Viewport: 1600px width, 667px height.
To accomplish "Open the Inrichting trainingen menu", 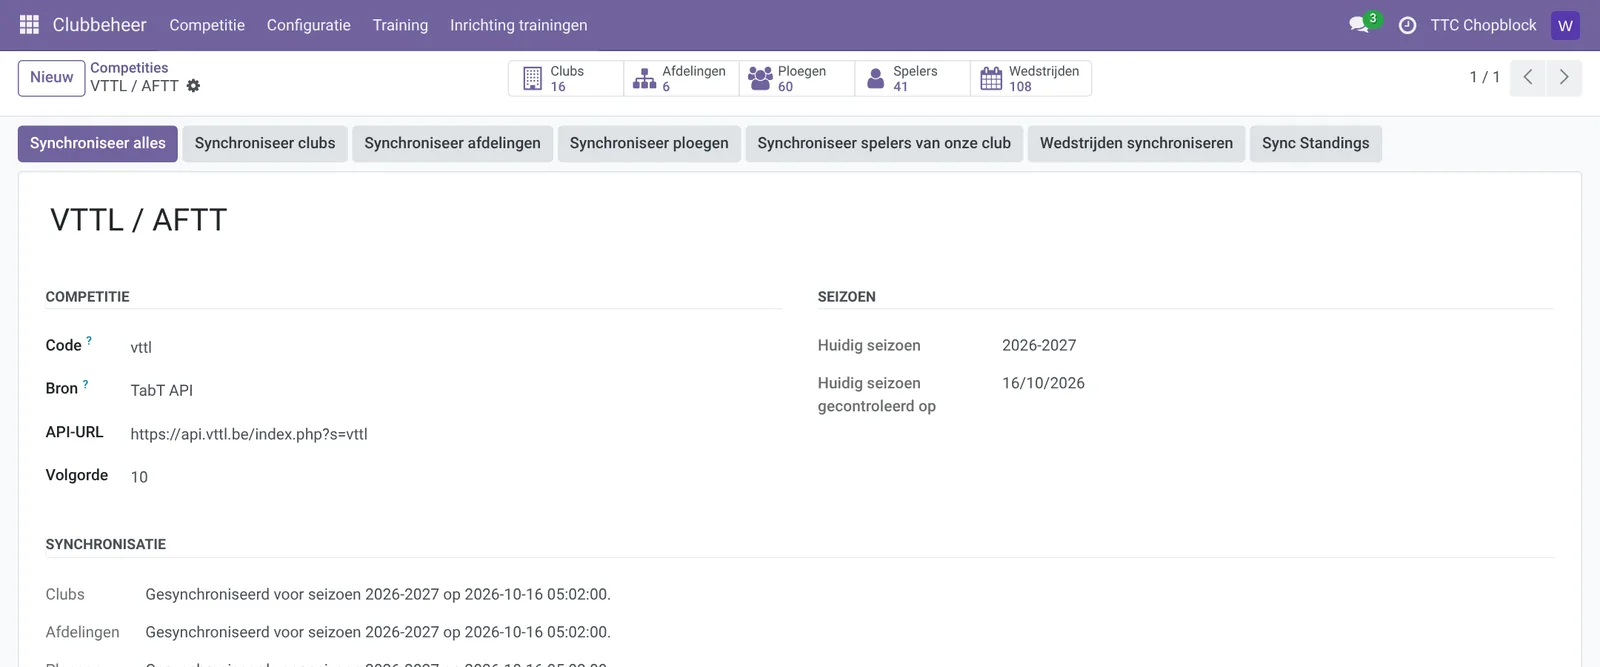I will tap(519, 25).
